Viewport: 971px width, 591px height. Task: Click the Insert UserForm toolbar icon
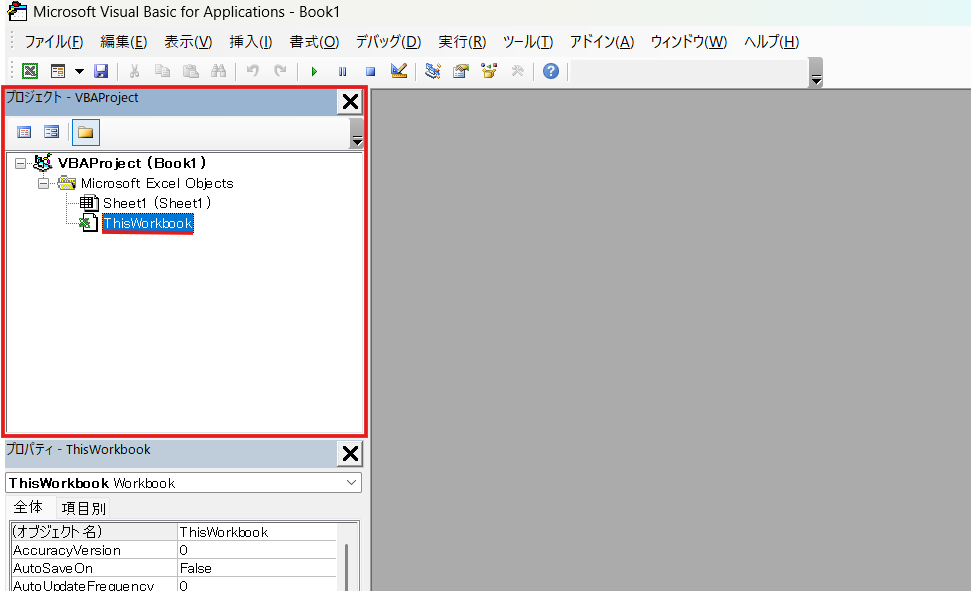(58, 71)
